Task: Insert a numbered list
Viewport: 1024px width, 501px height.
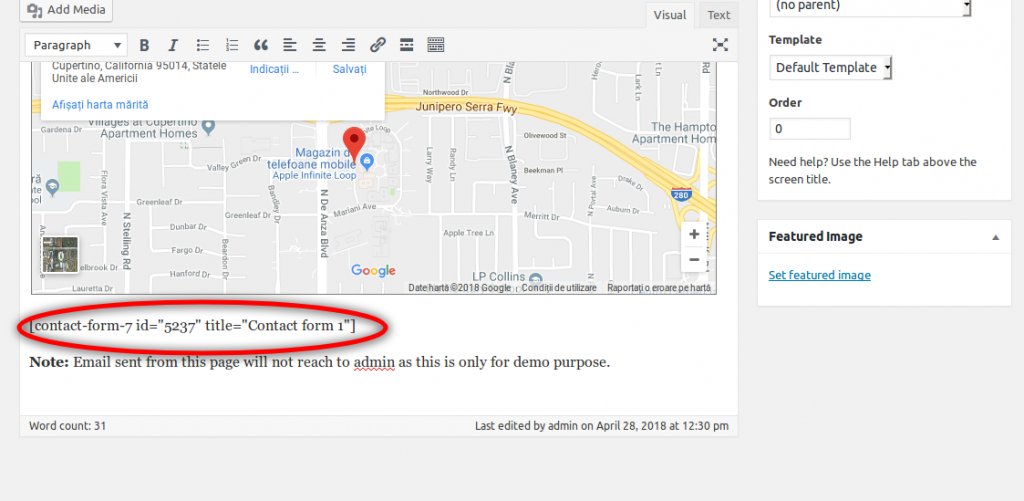Action: tap(232, 45)
